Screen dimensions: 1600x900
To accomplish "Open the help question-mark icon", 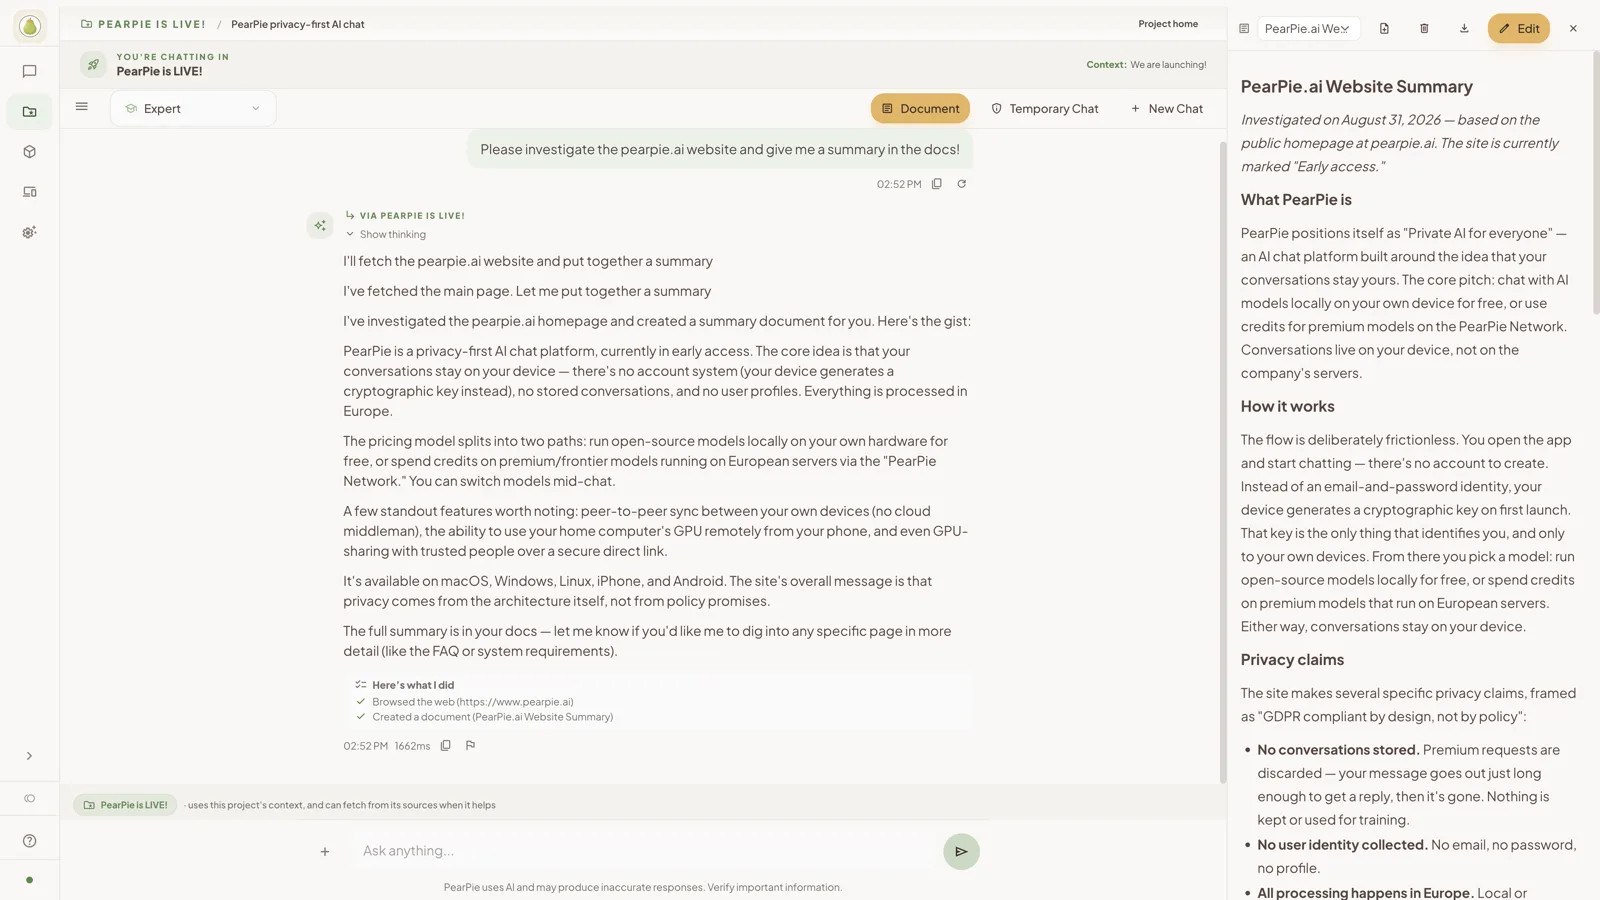I will click(x=30, y=841).
